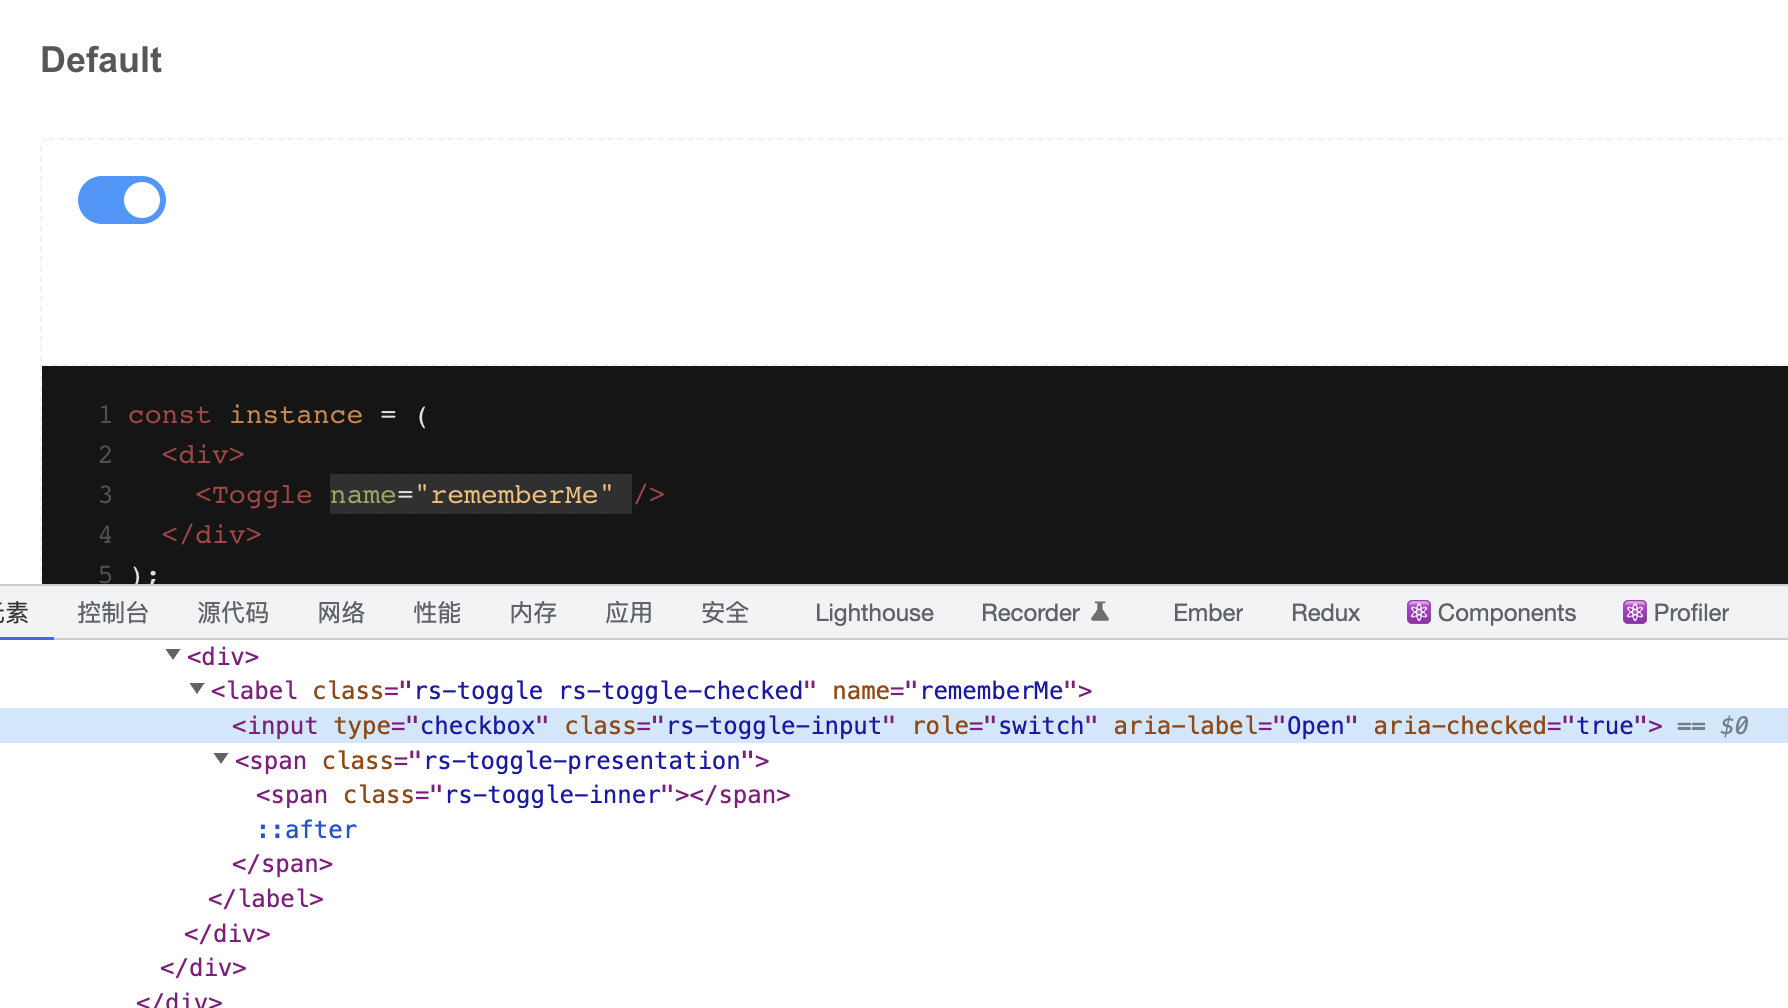Select the highlighted name="rememberMe" code snippet
The width and height of the screenshot is (1788, 1008).
point(480,494)
